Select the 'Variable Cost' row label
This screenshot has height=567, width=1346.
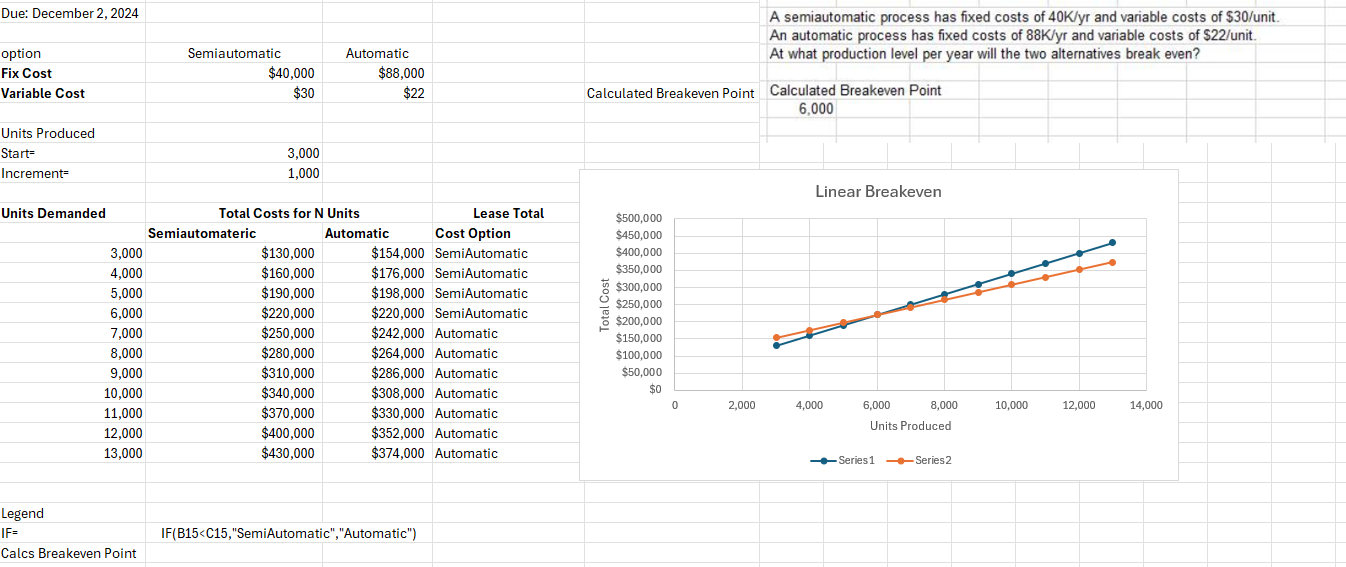(x=43, y=93)
